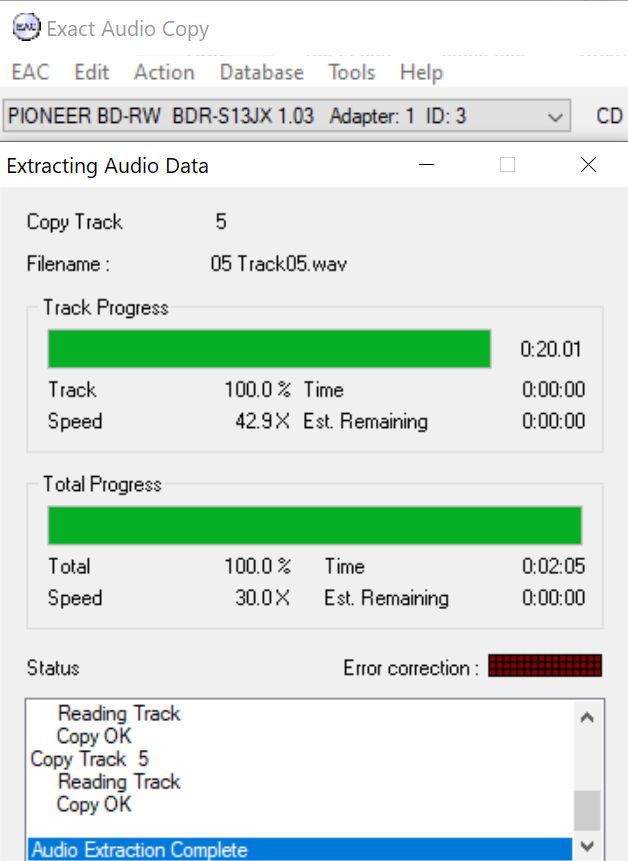This screenshot has height=861, width=628.
Task: Open the Tools menu
Action: 351,72
